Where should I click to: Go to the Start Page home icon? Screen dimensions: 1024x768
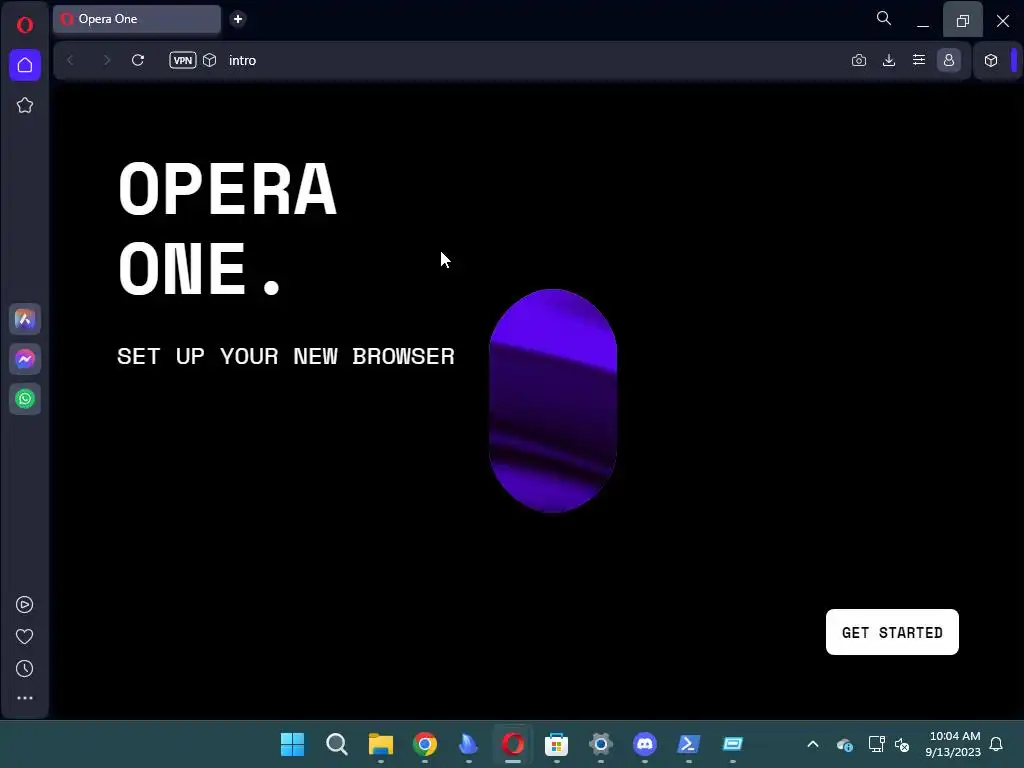(25, 65)
